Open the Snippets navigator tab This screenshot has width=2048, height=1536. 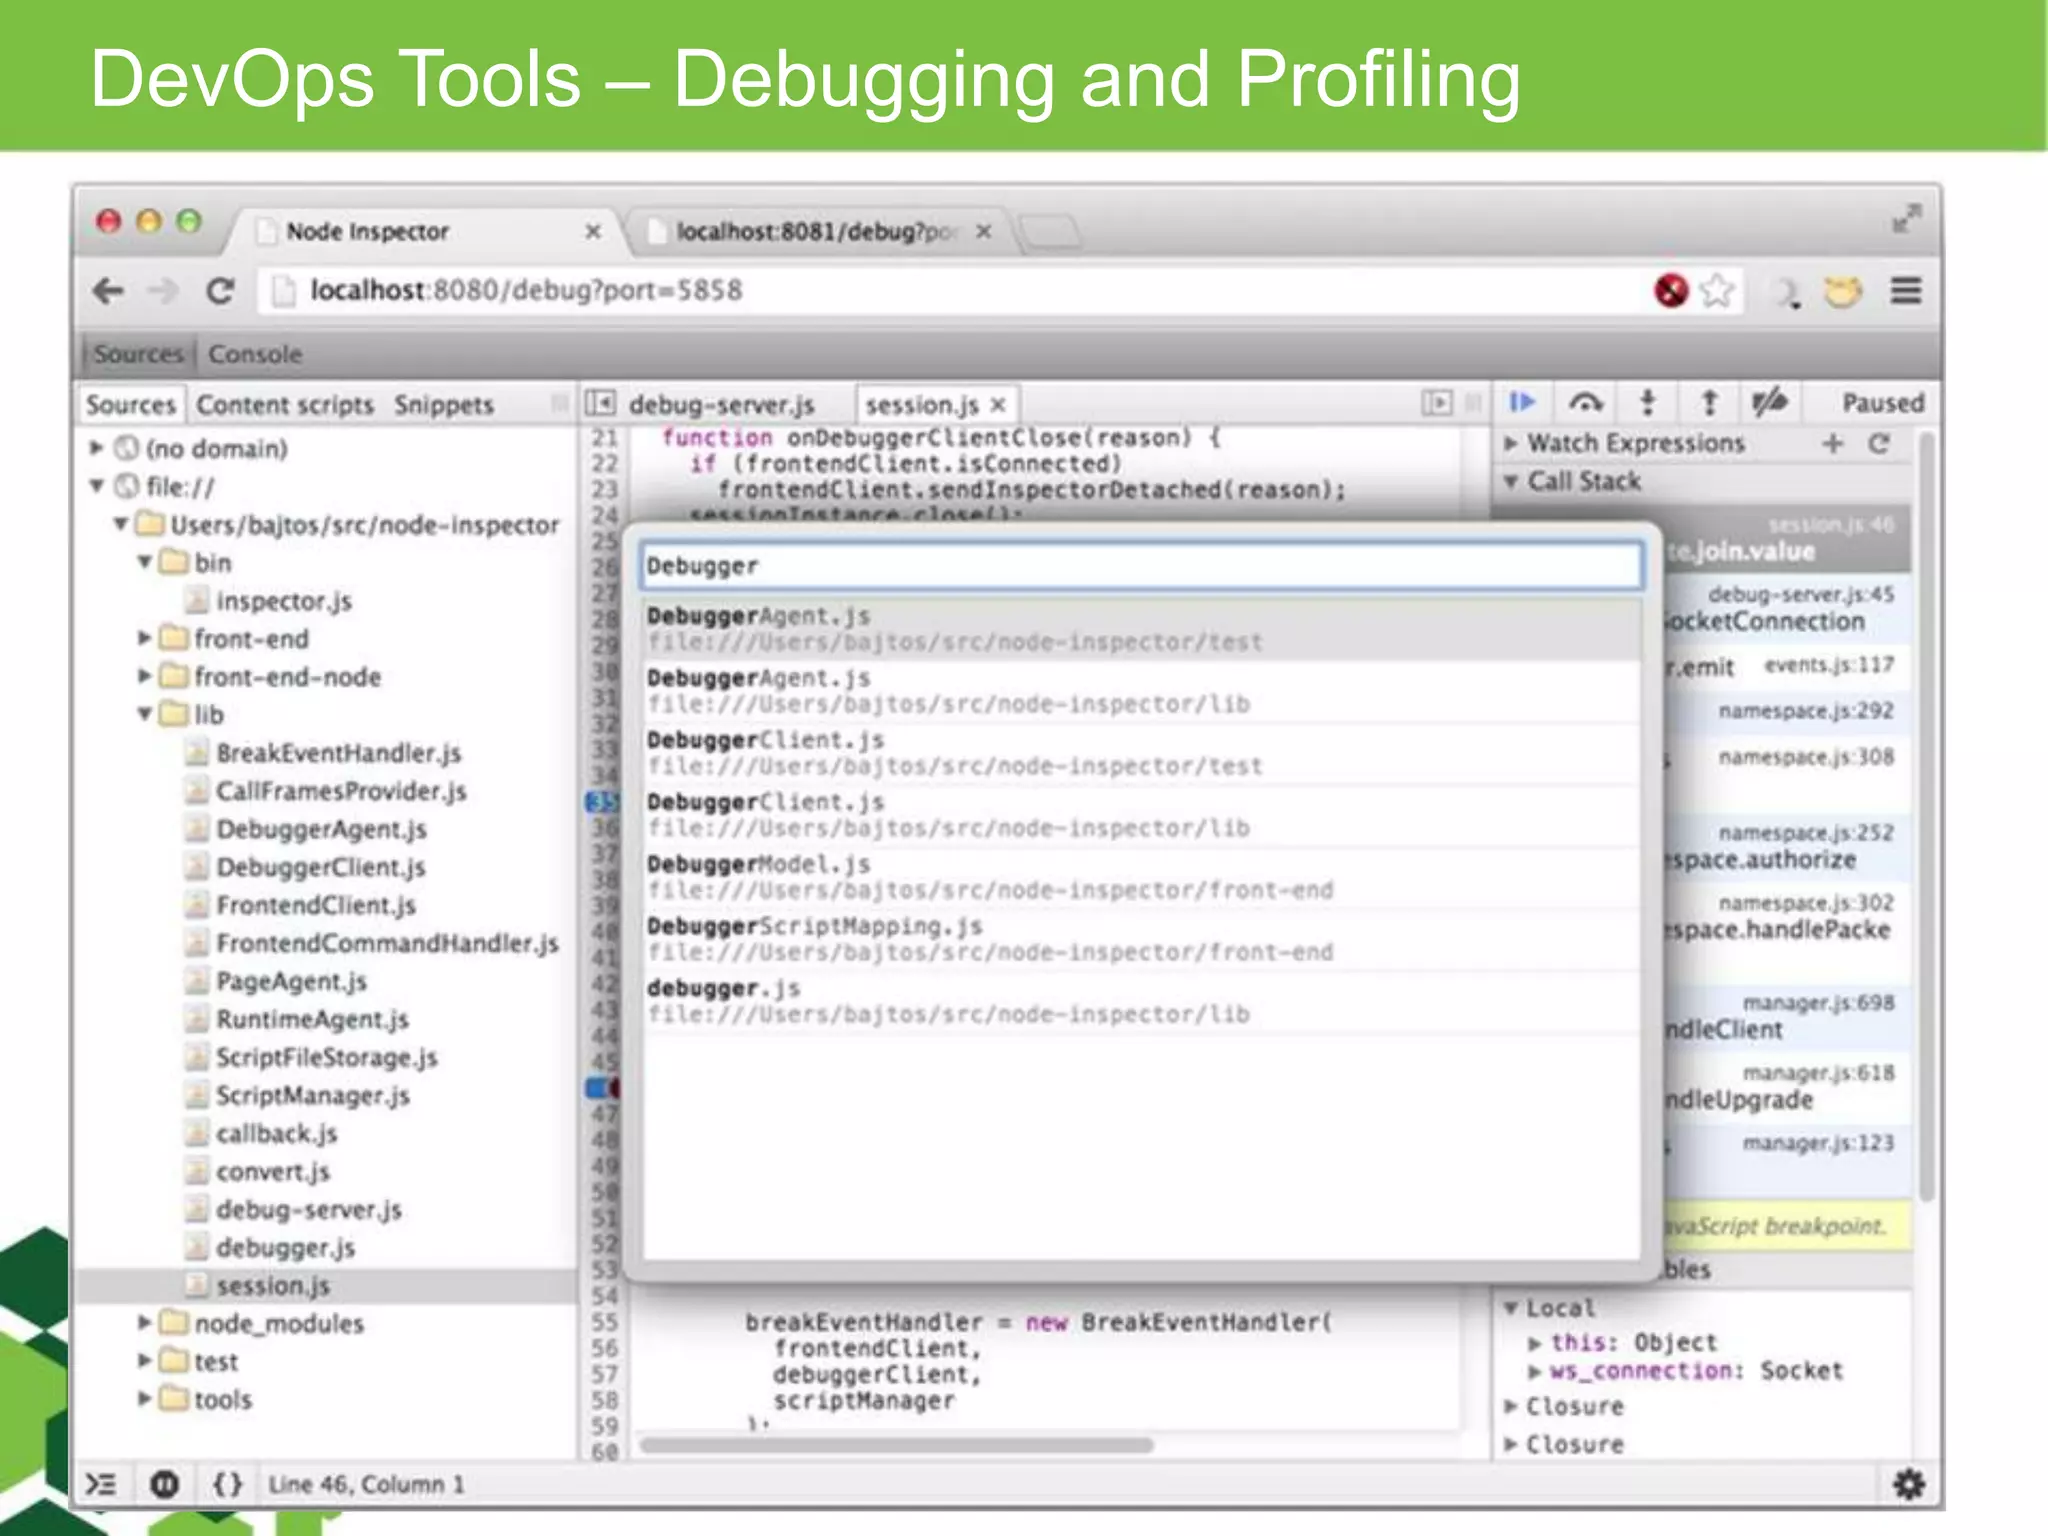click(444, 405)
